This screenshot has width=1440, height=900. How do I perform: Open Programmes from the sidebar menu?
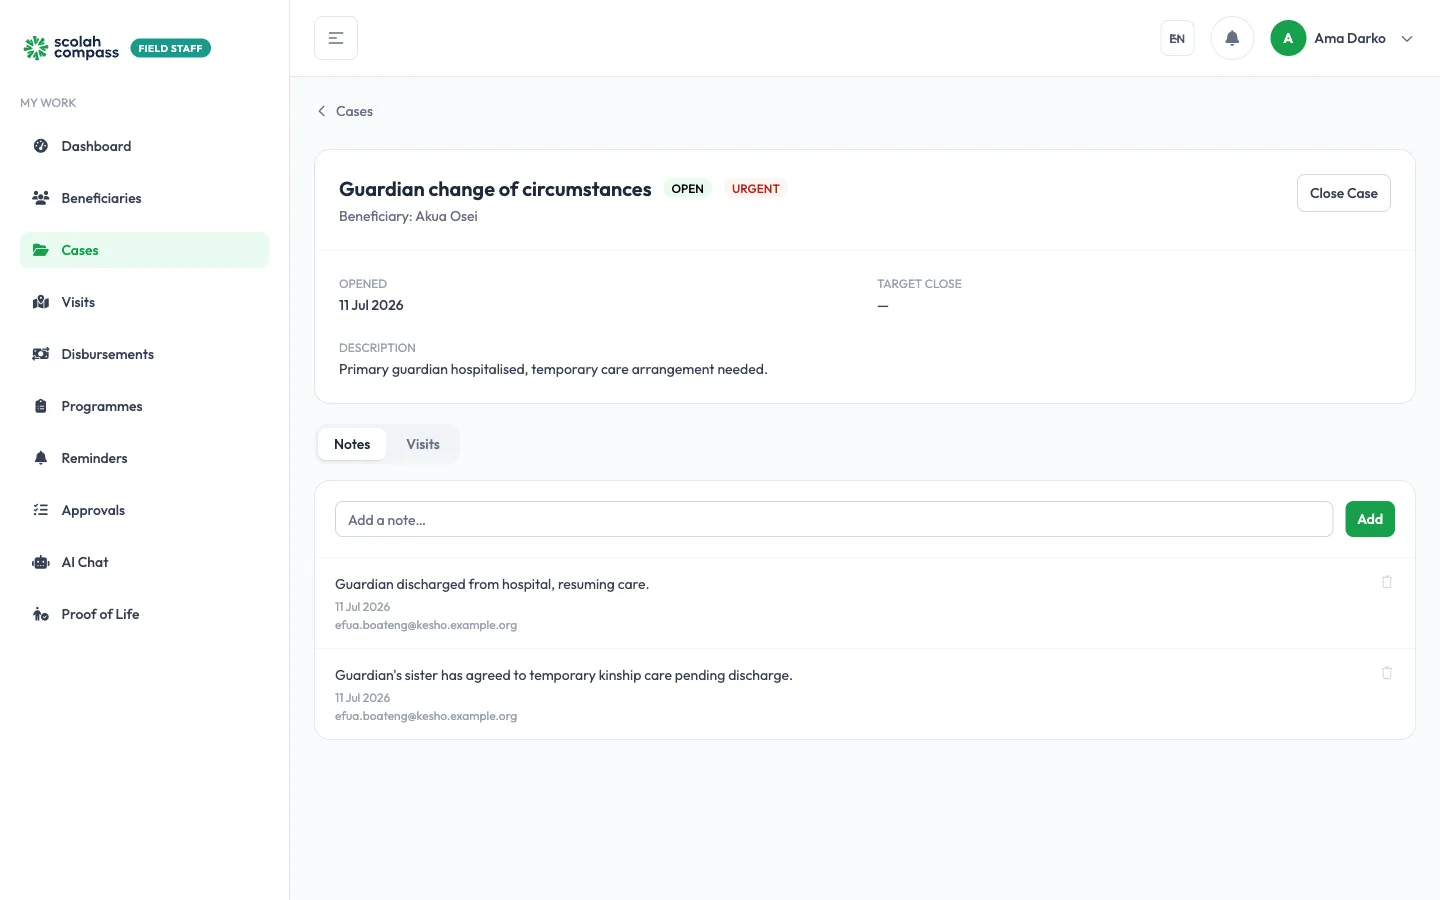click(144, 406)
